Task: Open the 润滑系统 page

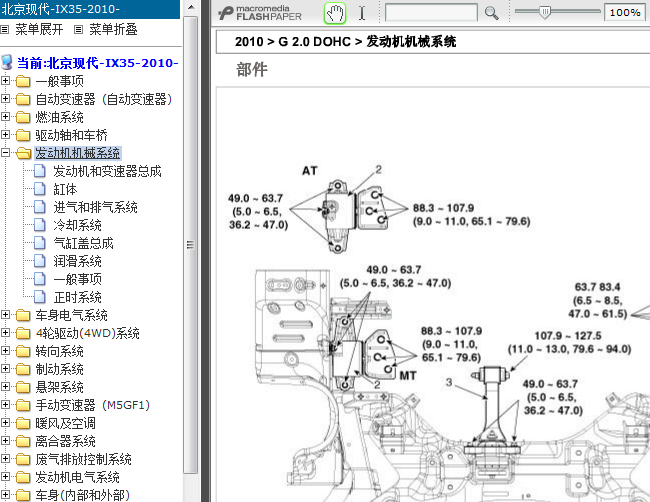Action: [77, 261]
